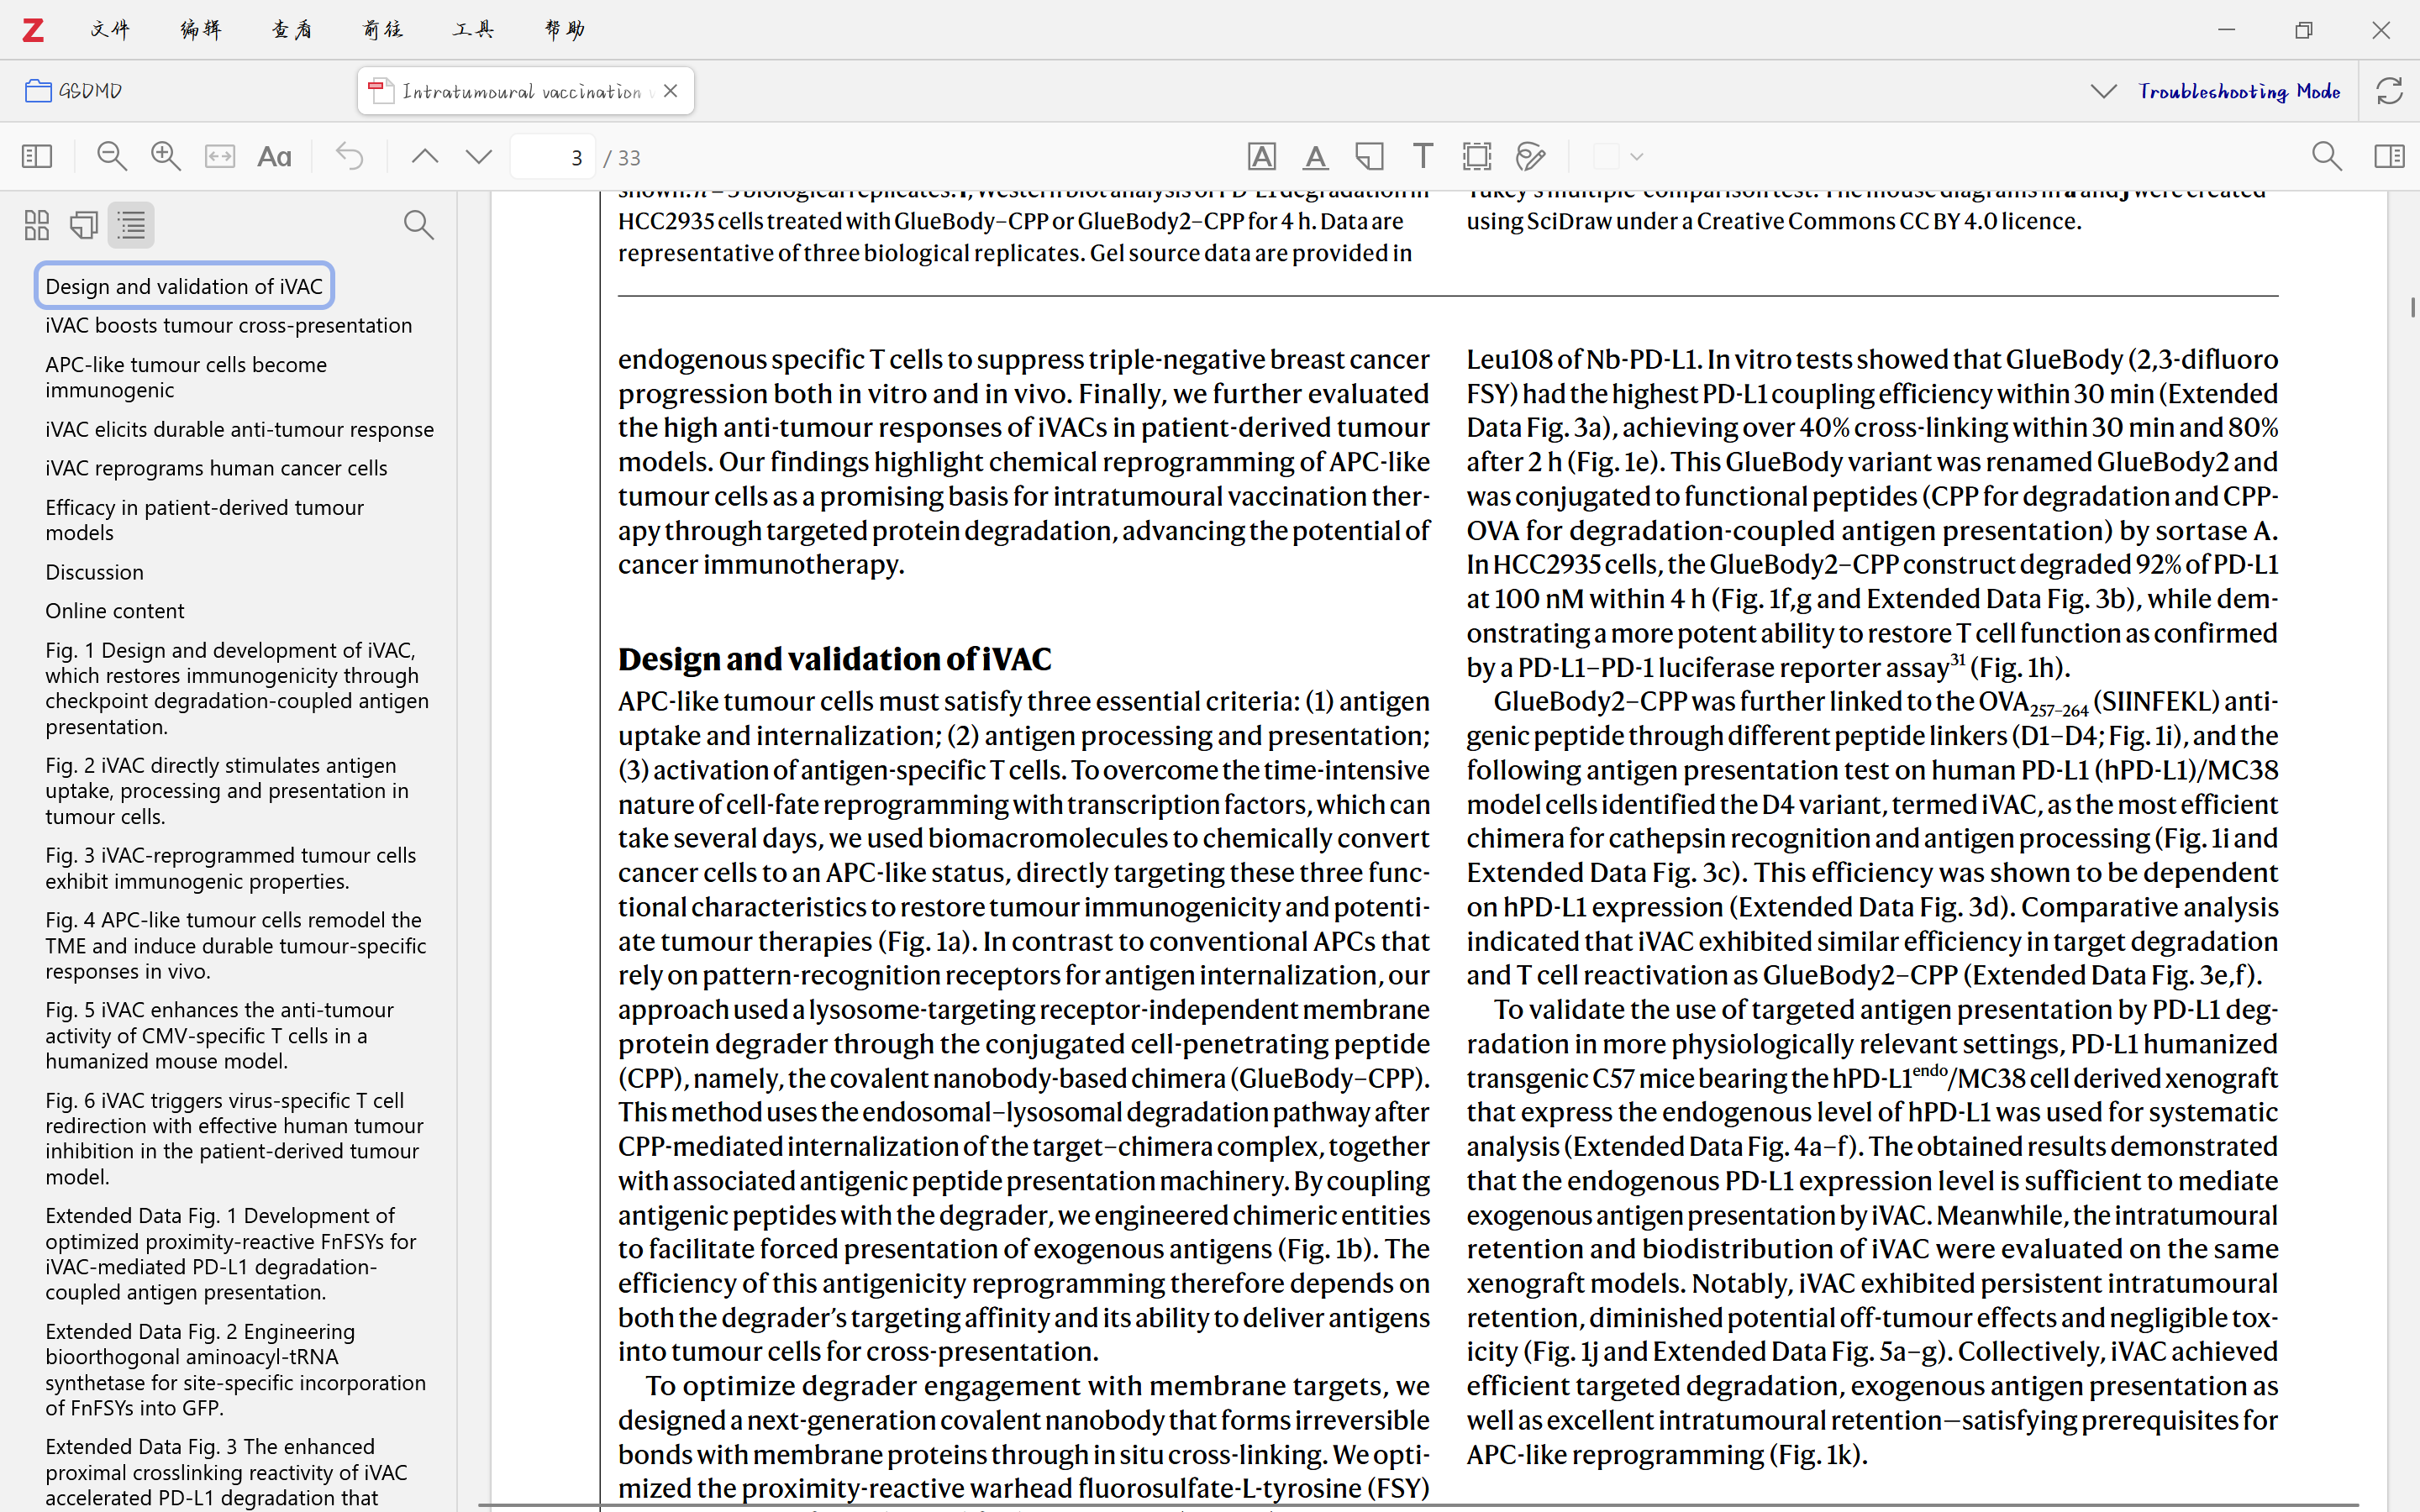Toggle the left sidebar panel

click(37, 157)
